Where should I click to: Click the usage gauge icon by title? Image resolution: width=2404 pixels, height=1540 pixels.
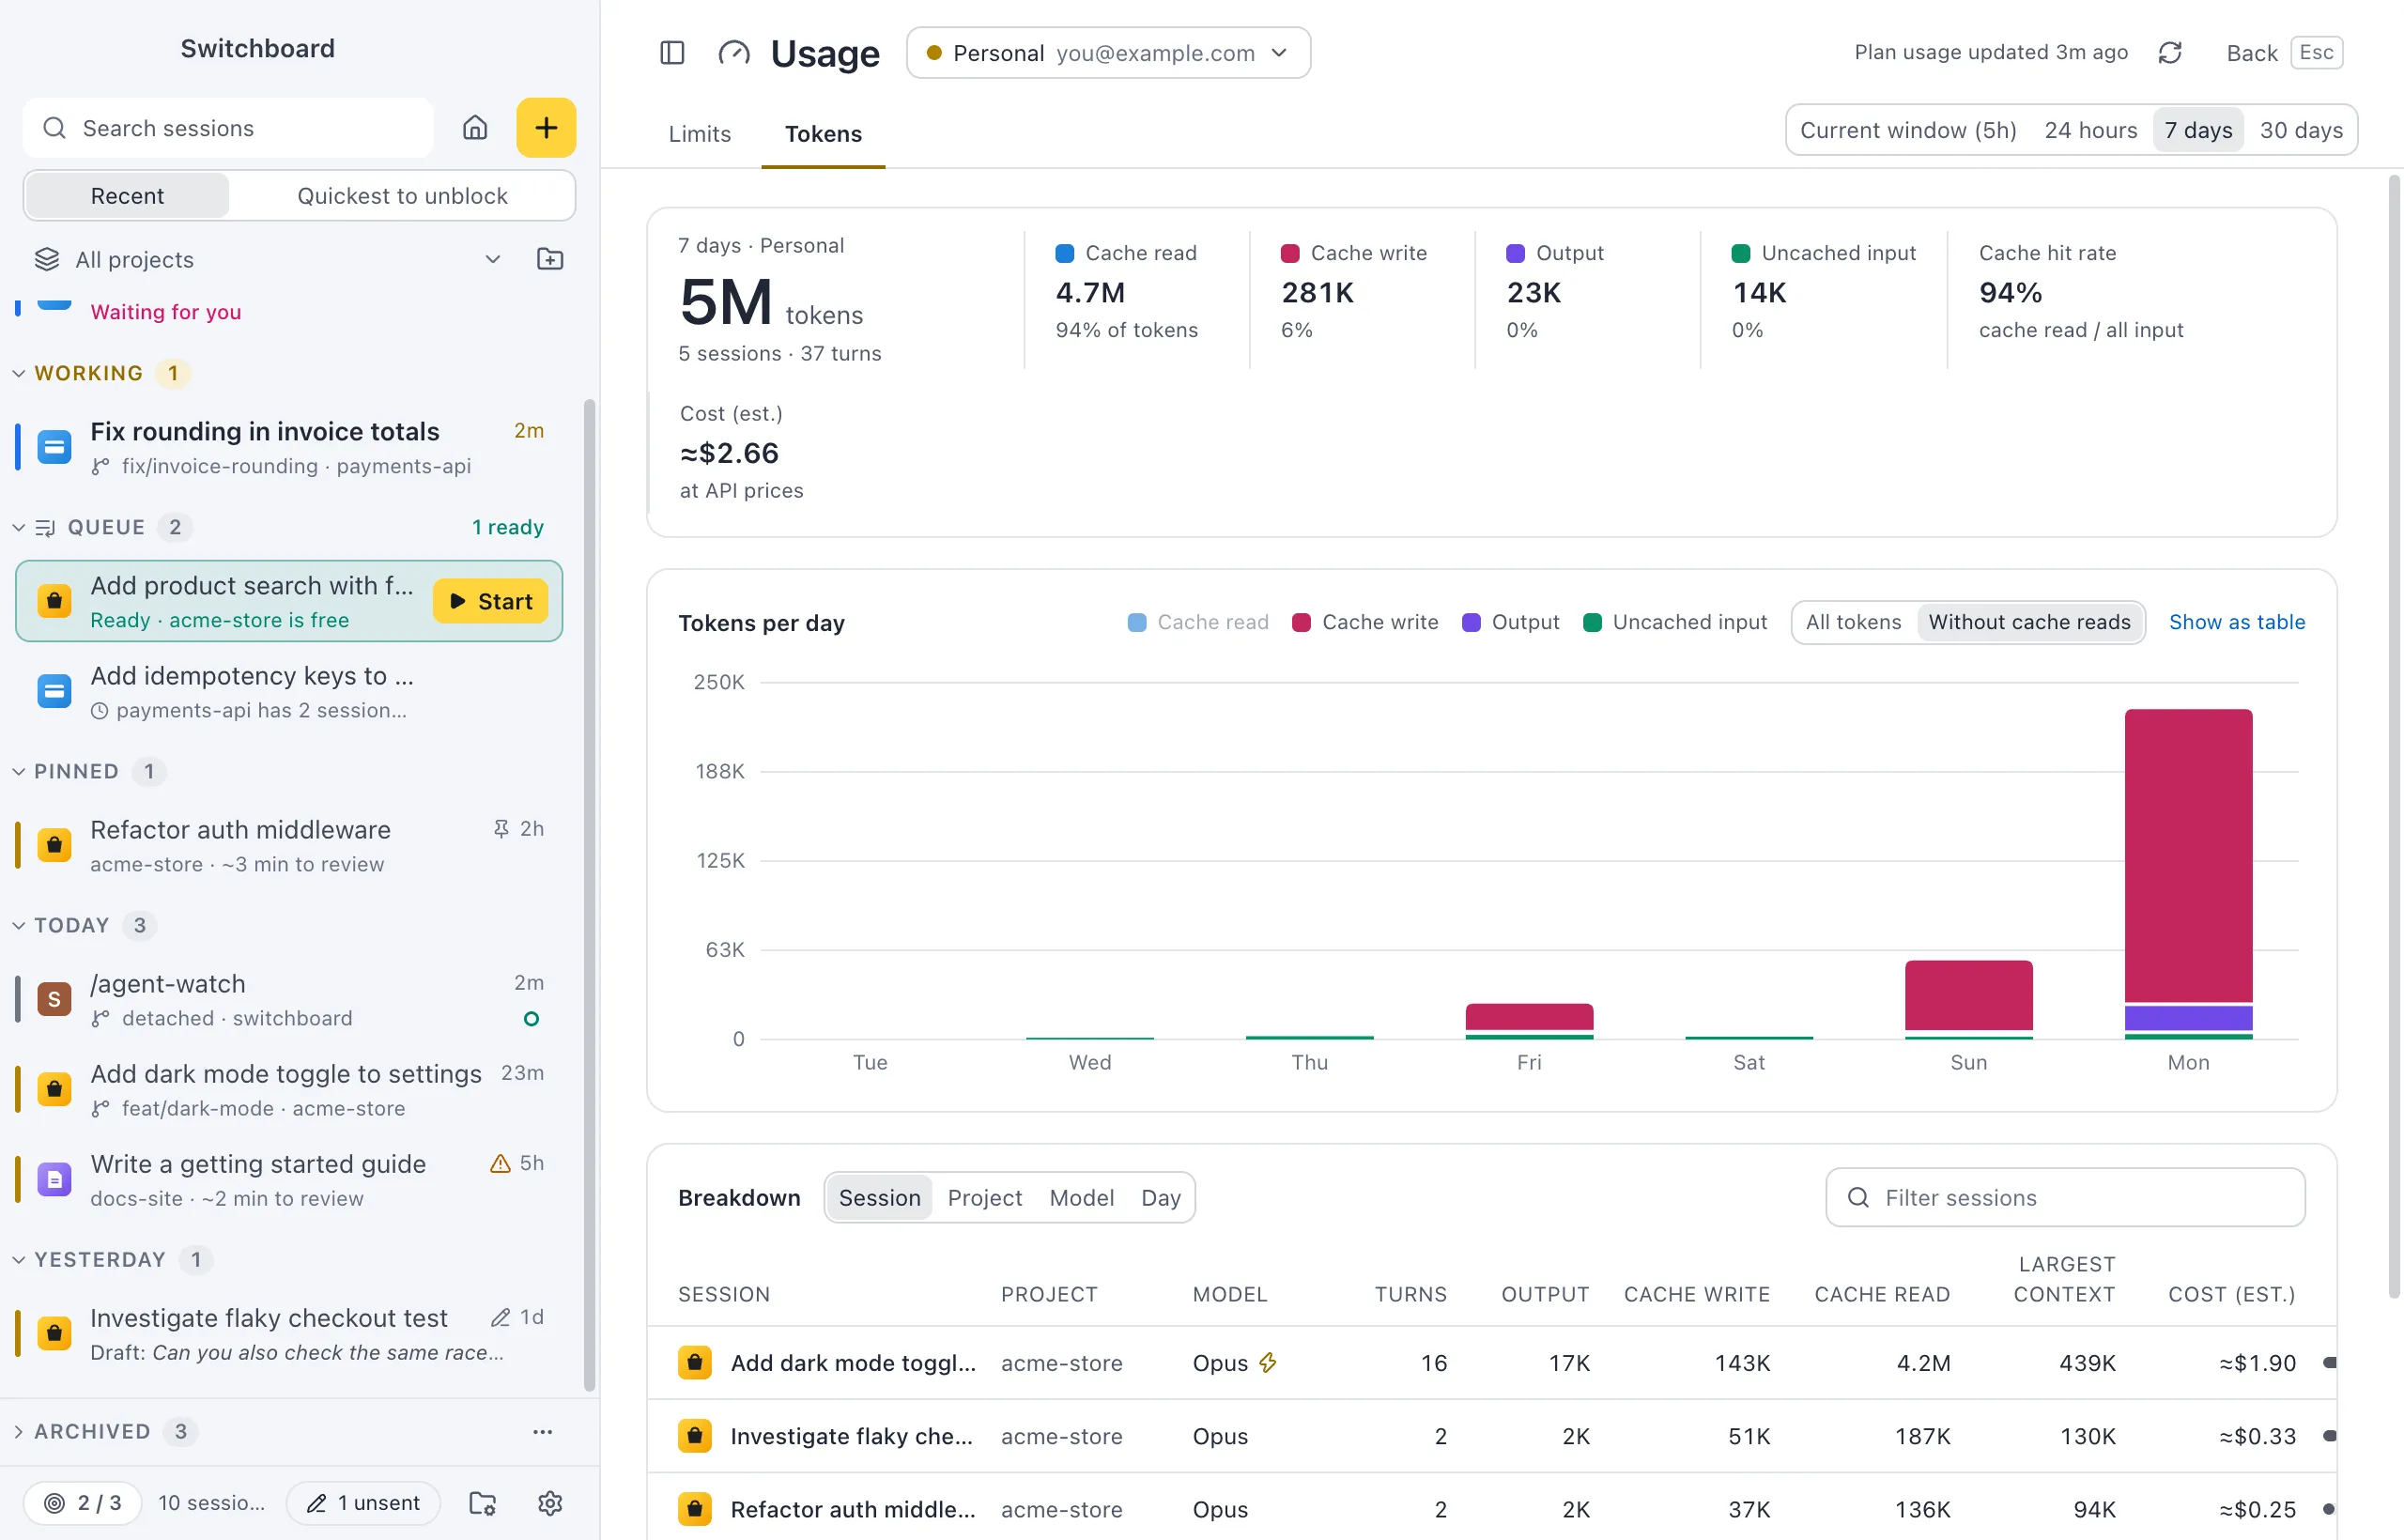tap(734, 53)
